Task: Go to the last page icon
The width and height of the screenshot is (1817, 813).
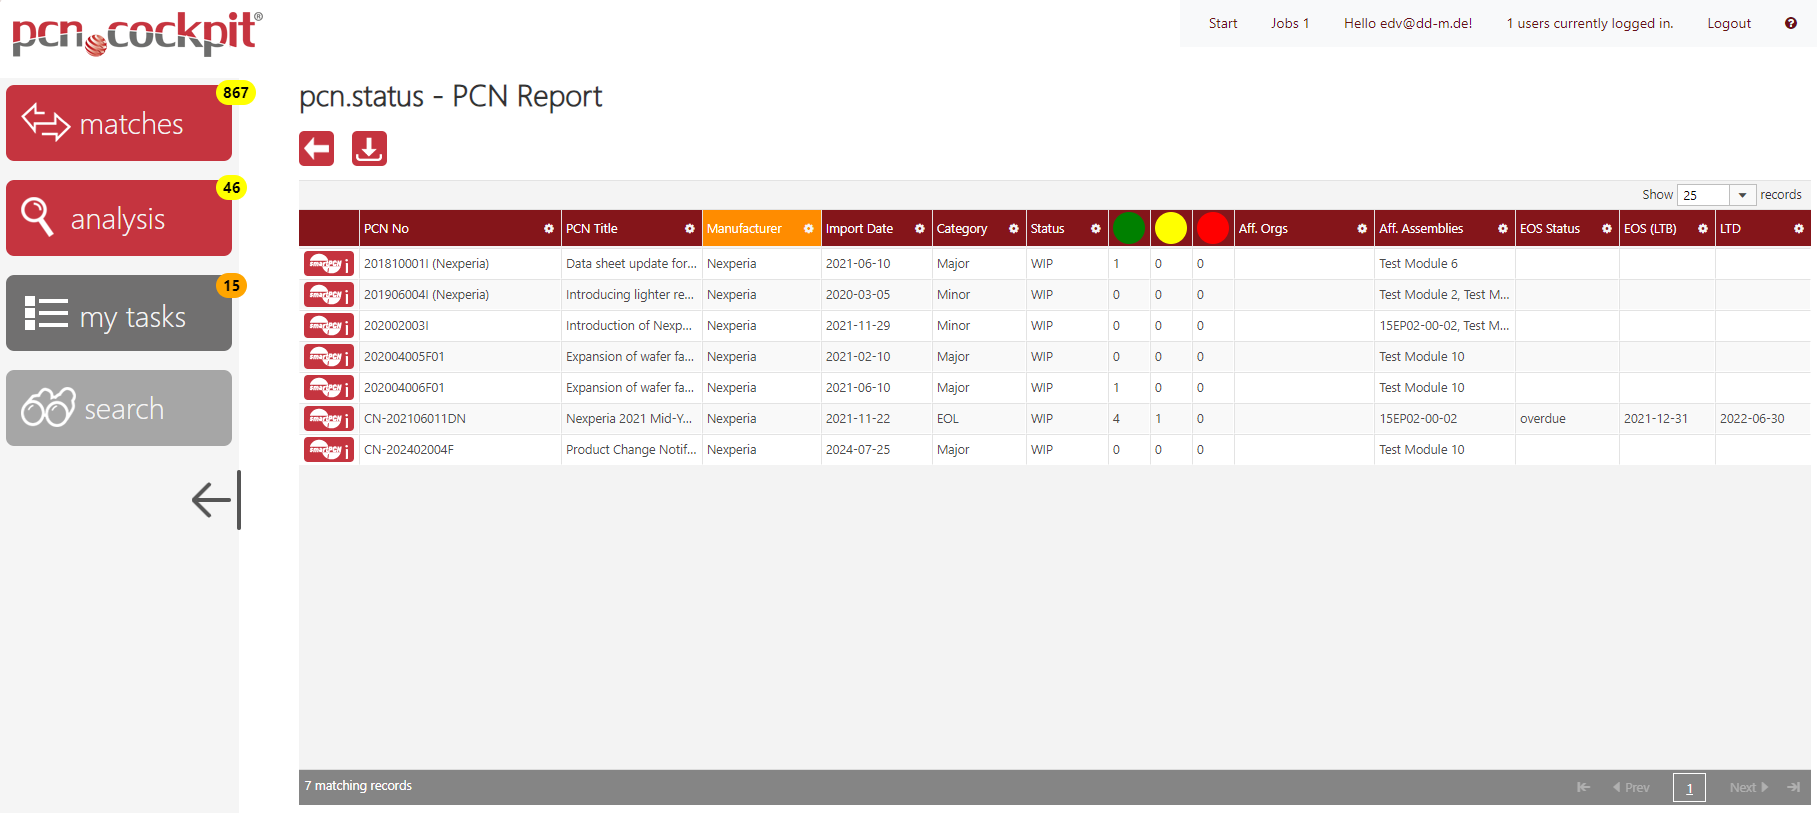Action: coord(1794,787)
